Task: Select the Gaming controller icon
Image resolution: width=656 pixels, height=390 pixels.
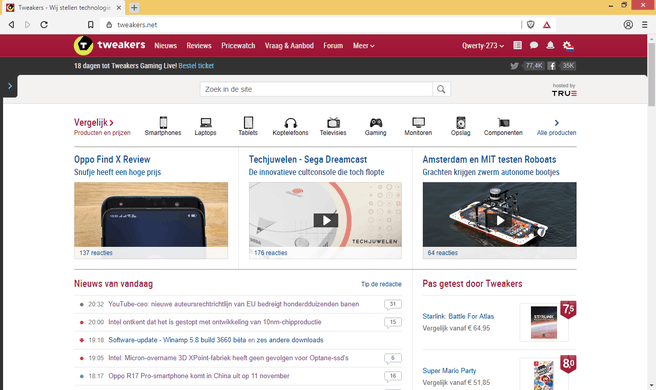Action: tap(376, 123)
